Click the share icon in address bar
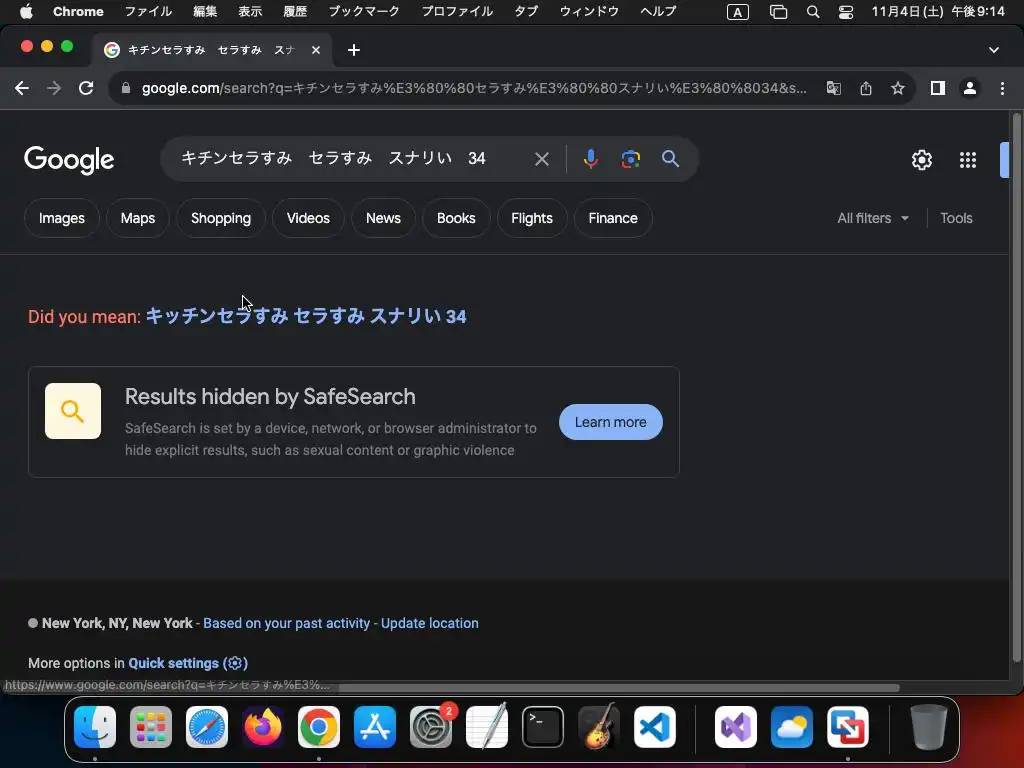This screenshot has height=768, width=1024. pyautogui.click(x=866, y=88)
